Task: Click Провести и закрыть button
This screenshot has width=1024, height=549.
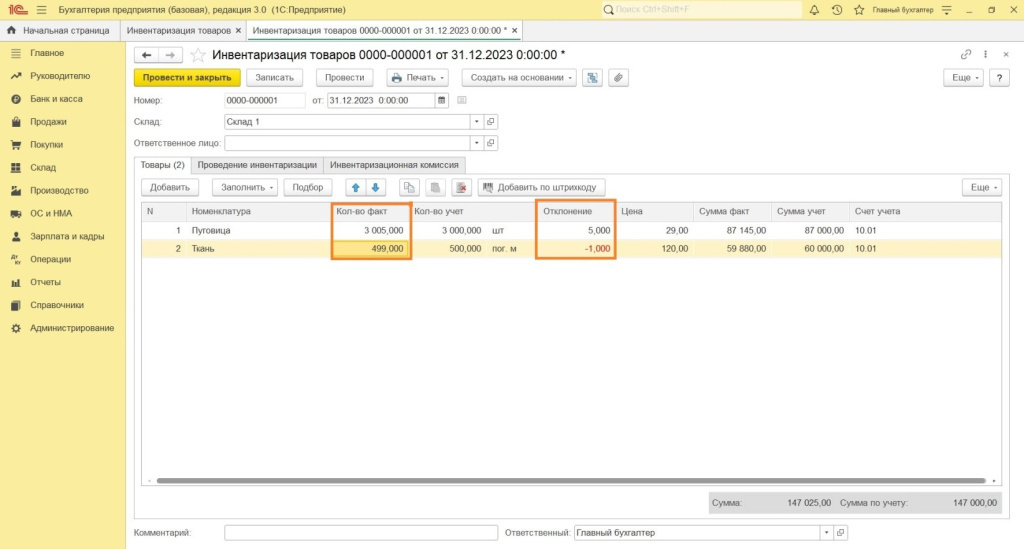Action: [x=187, y=77]
